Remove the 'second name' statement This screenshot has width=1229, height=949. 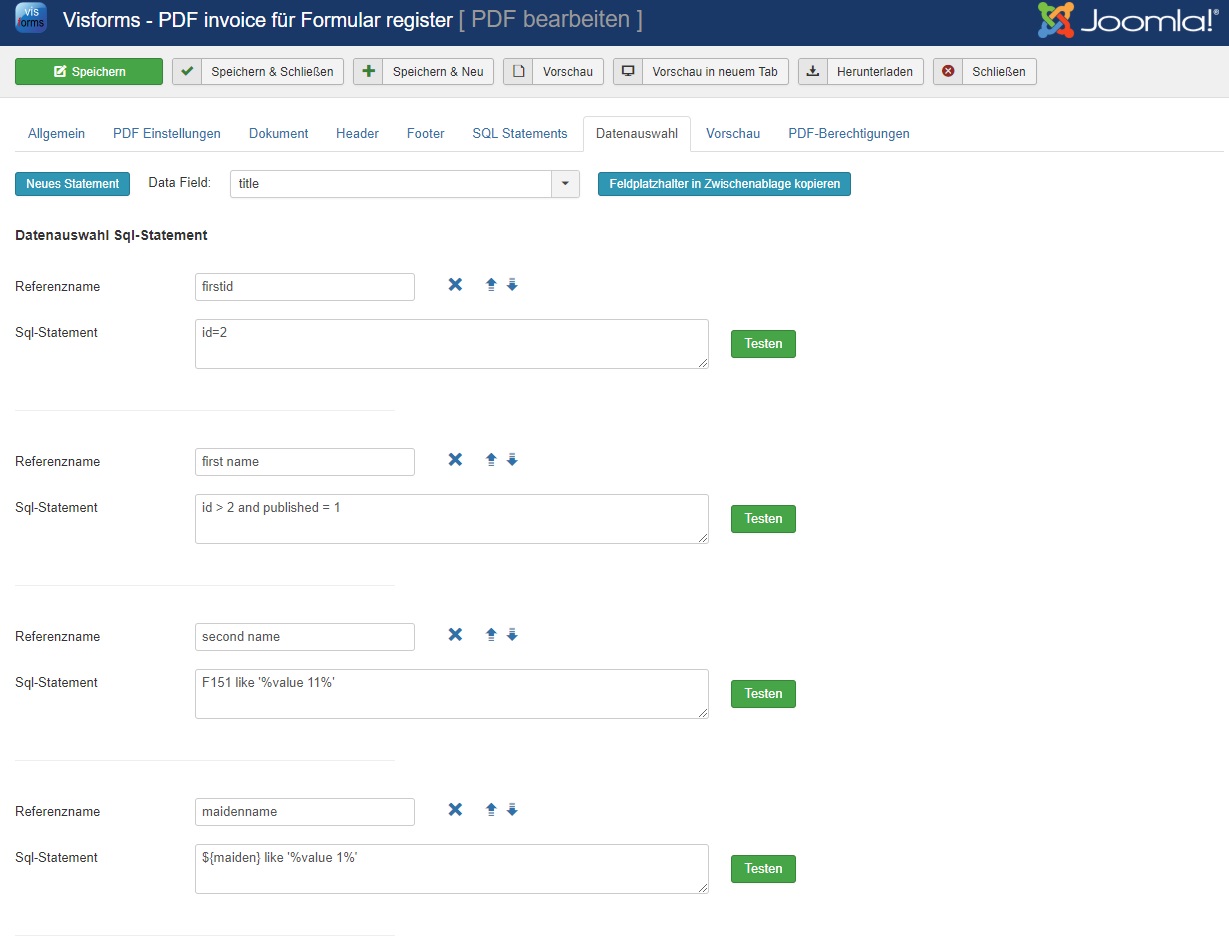click(x=455, y=635)
